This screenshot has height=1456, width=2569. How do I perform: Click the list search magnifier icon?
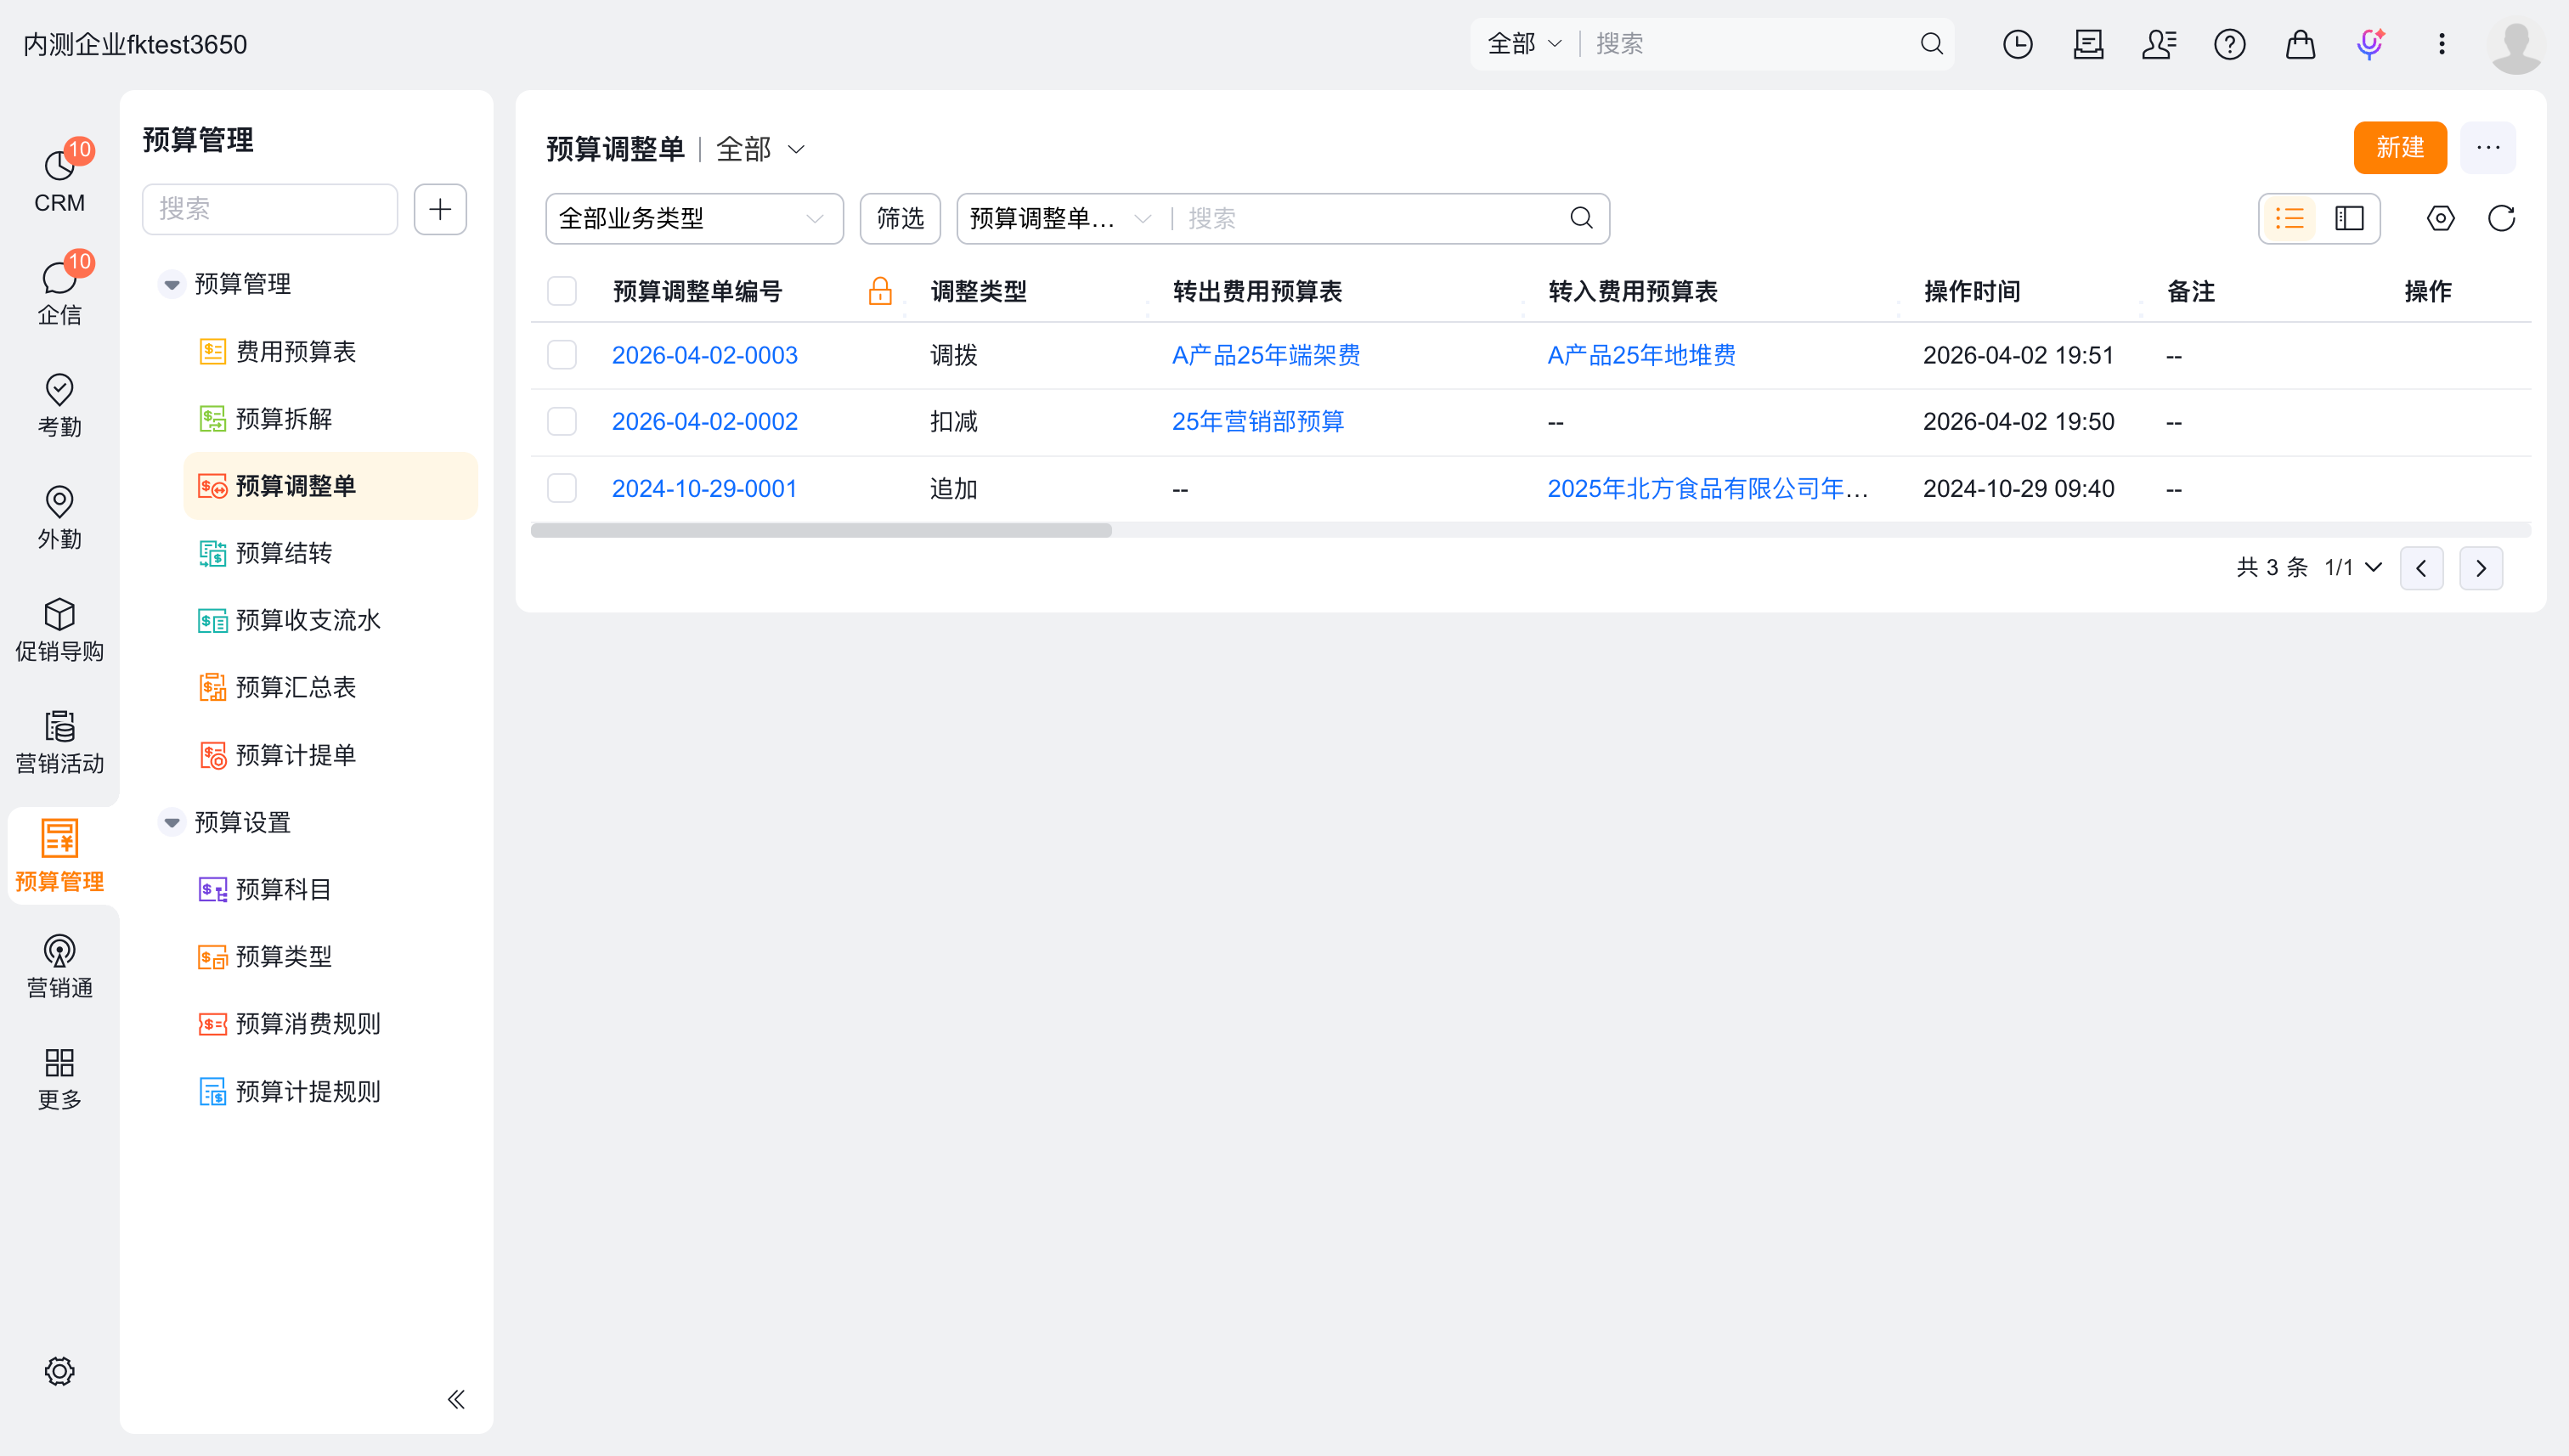[1581, 218]
